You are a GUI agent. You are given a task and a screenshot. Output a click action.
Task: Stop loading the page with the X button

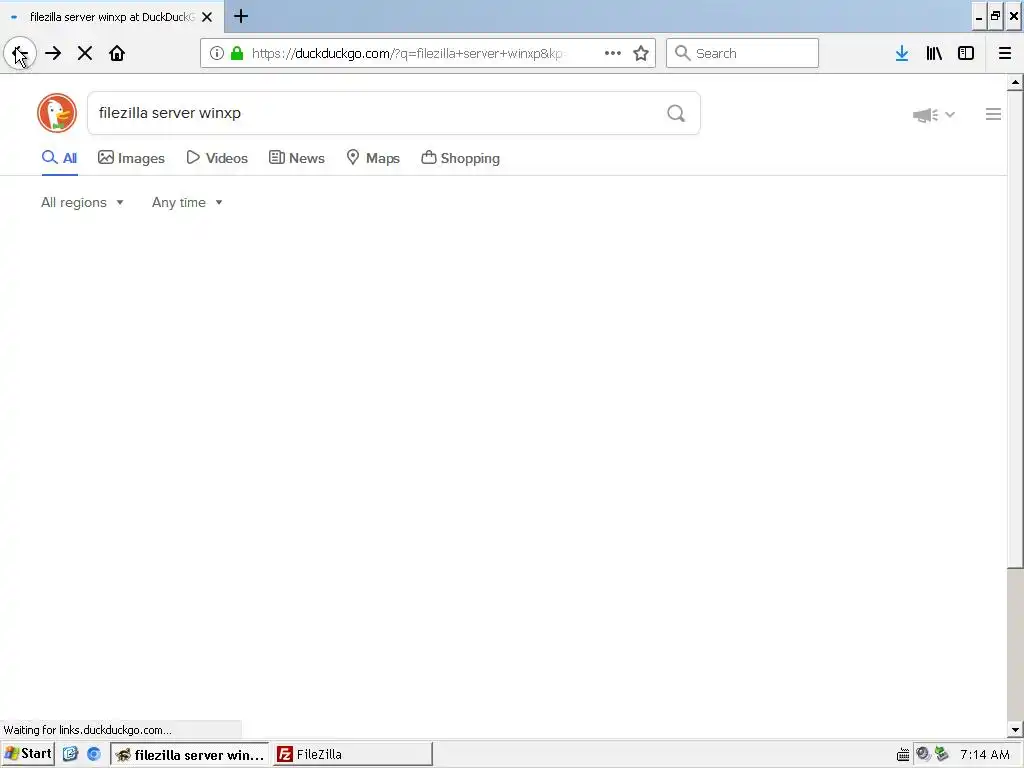click(x=85, y=54)
